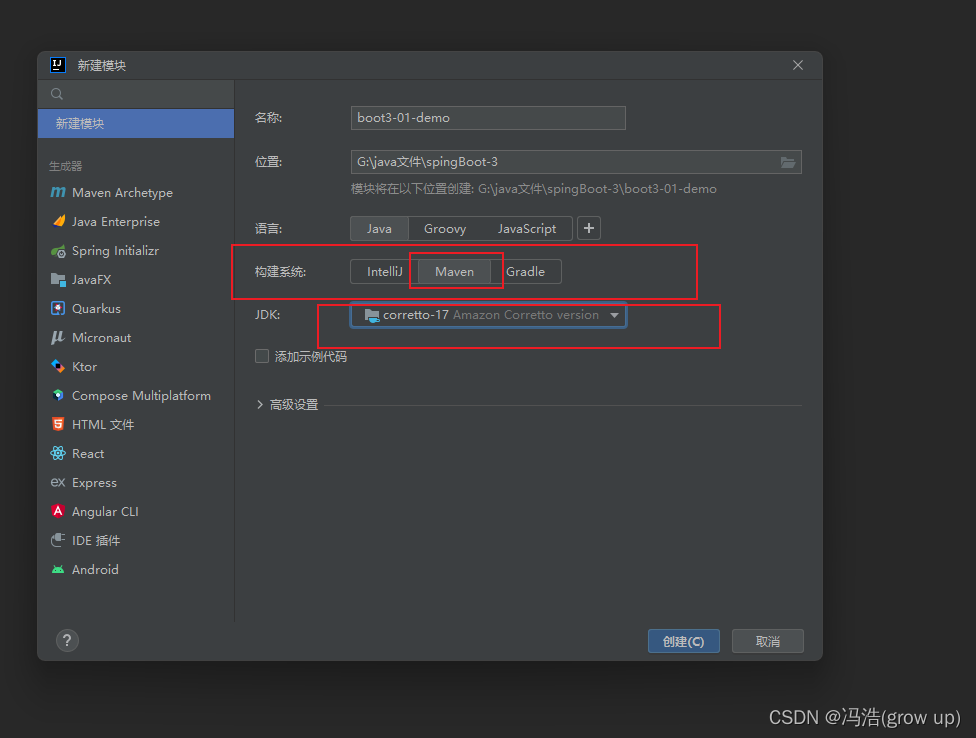
Task: Close the New Module dialog
Action: [x=798, y=65]
